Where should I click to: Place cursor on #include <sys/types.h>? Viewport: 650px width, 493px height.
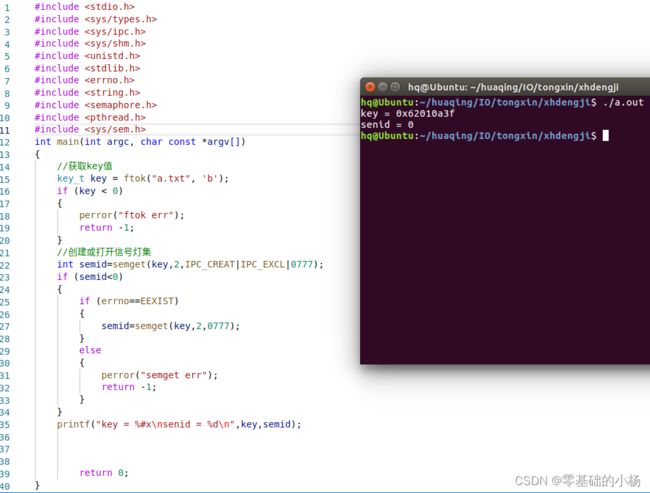coord(96,19)
